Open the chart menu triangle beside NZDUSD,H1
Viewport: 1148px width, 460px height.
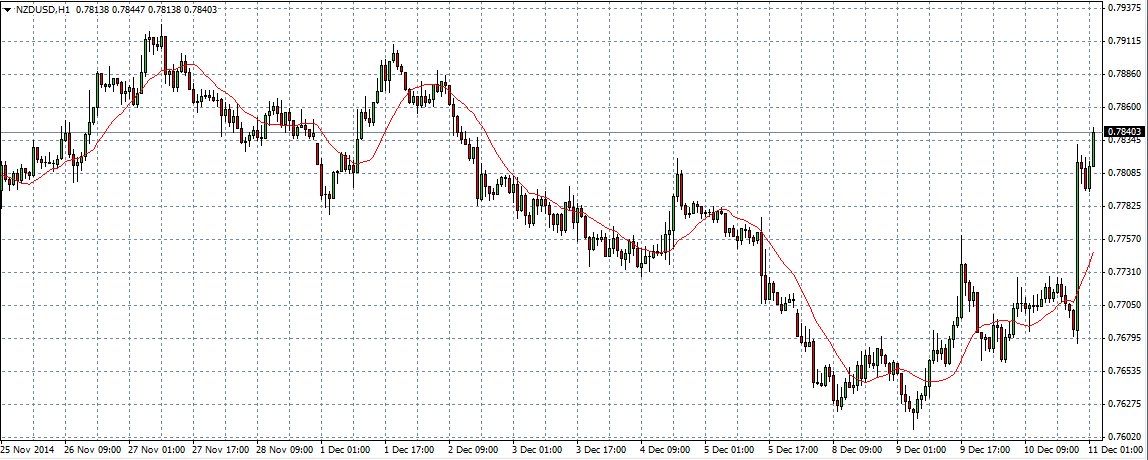coord(6,9)
